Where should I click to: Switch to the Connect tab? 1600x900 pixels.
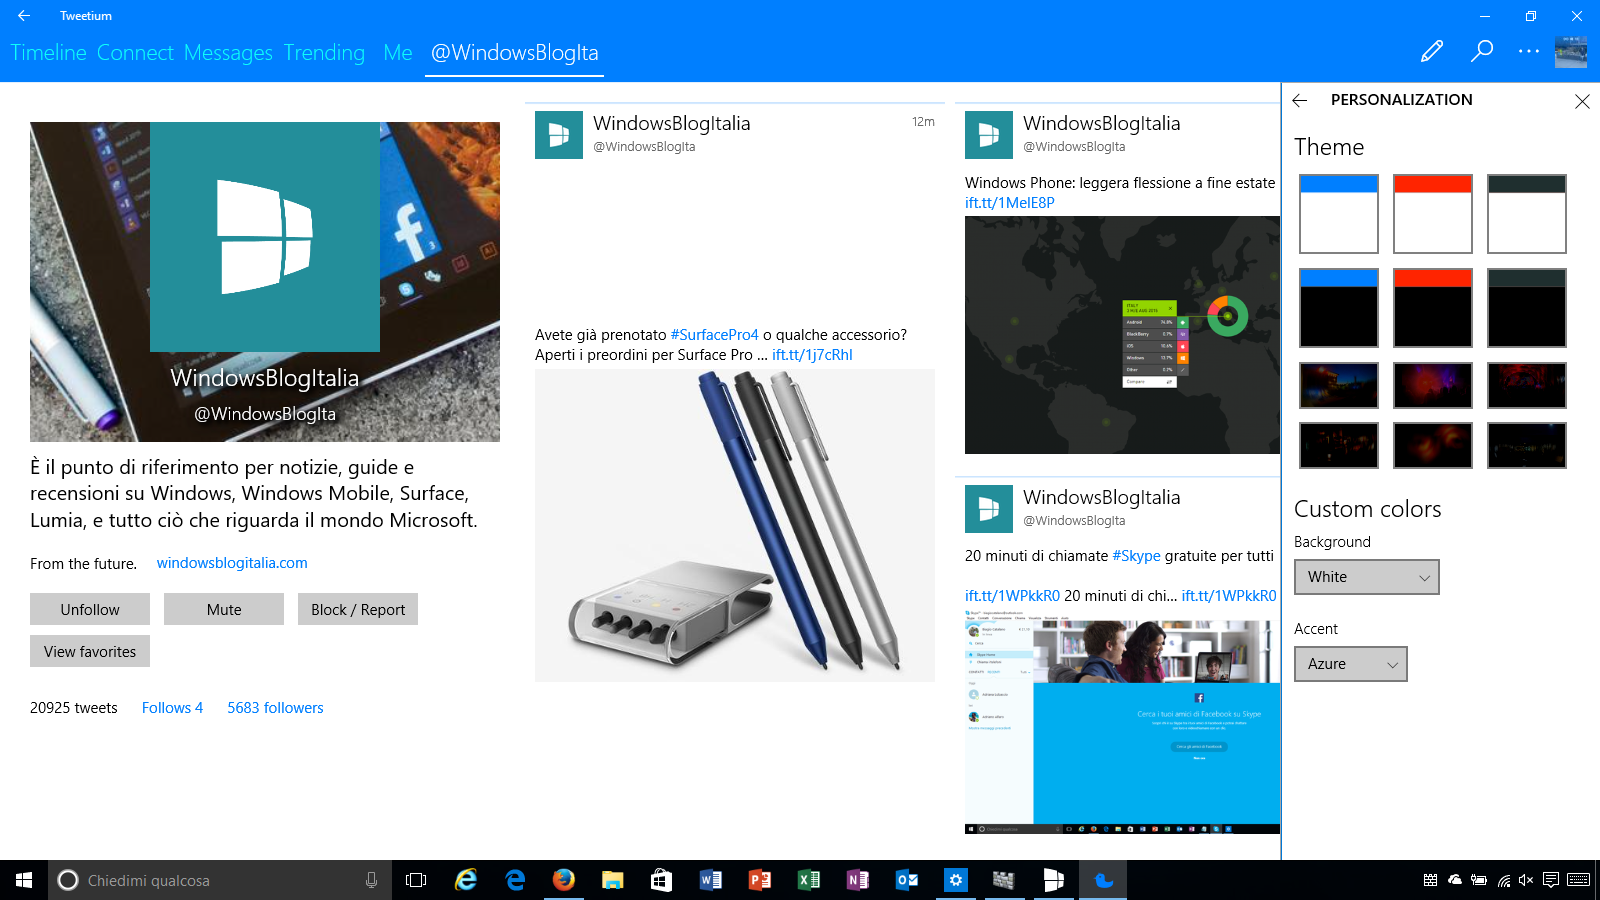[135, 52]
